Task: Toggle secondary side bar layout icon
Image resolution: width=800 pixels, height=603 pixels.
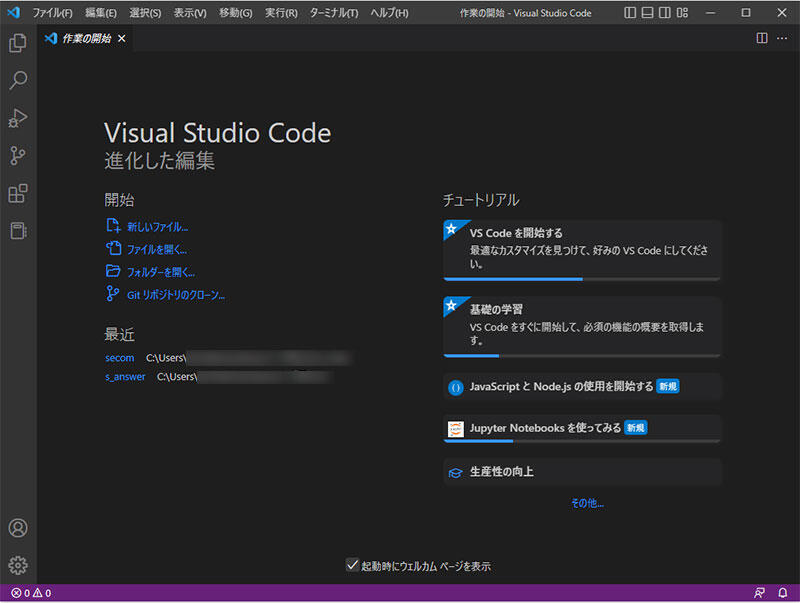Action: [665, 12]
